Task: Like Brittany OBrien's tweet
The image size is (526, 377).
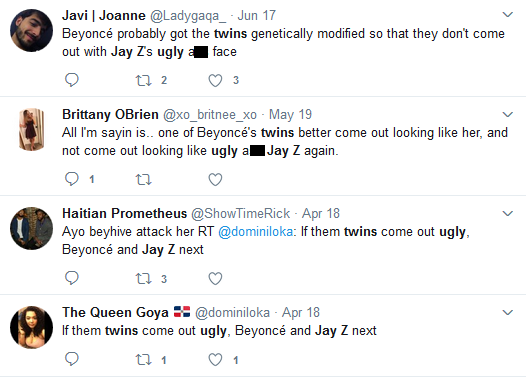Action: click(x=215, y=179)
